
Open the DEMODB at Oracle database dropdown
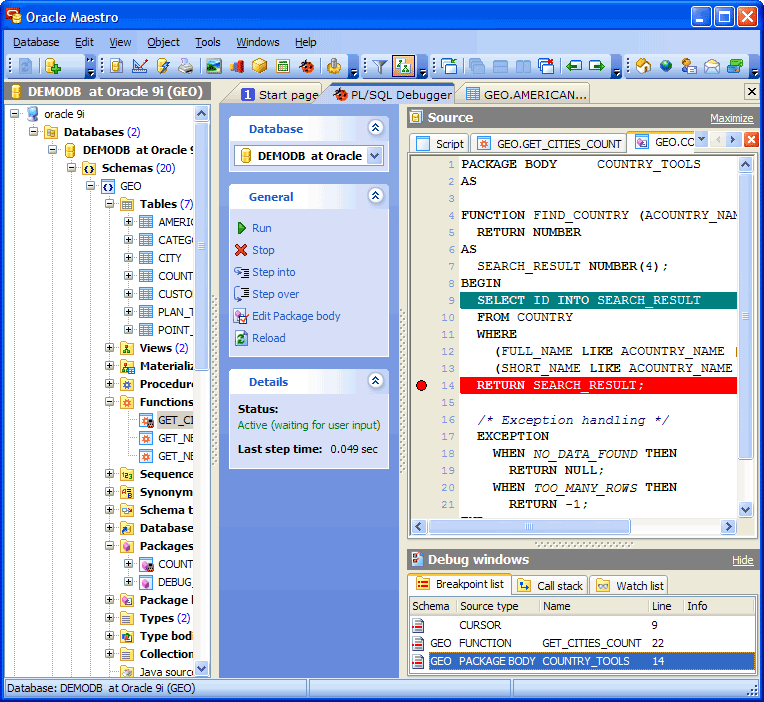pos(374,156)
